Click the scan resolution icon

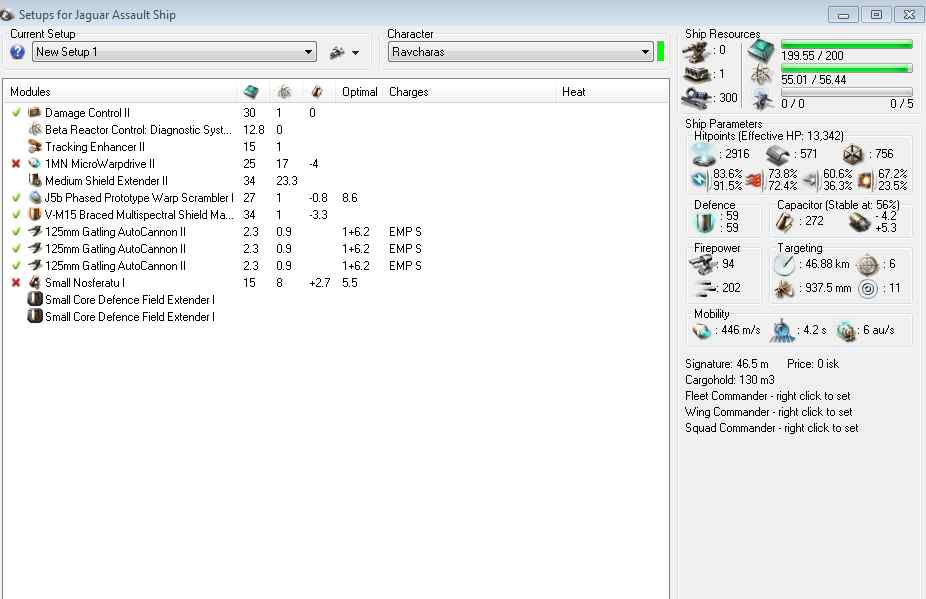tap(784, 289)
